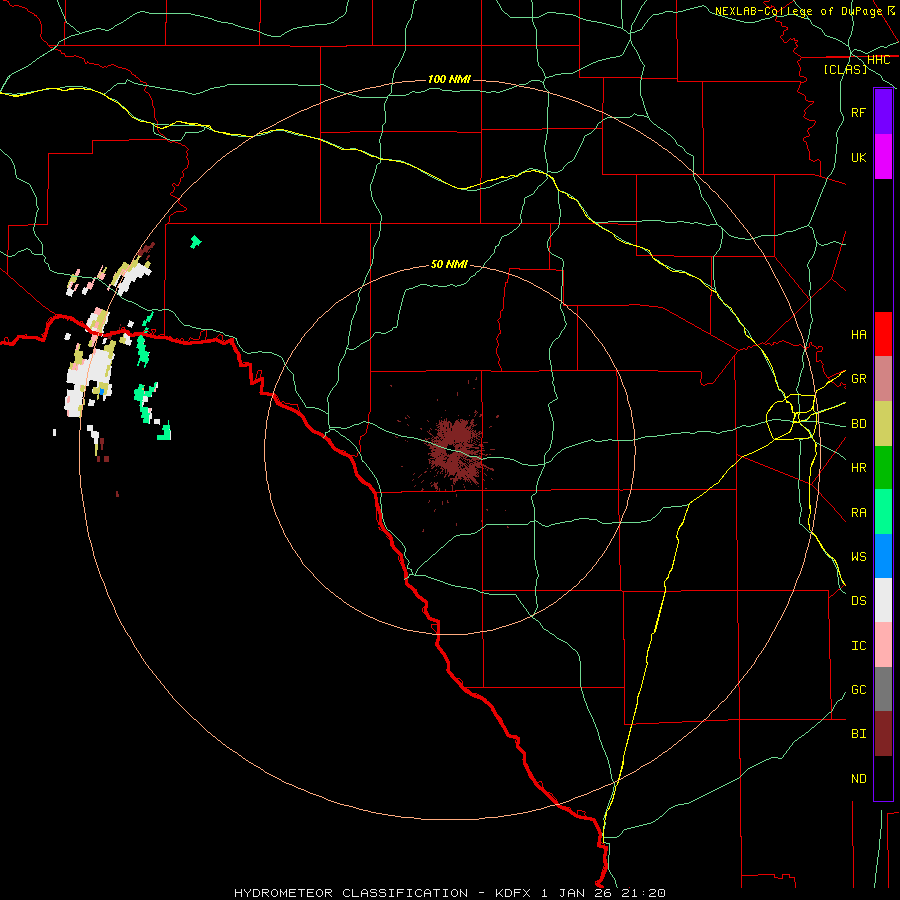
Task: Click the "ND" legend label
Action: tap(859, 778)
